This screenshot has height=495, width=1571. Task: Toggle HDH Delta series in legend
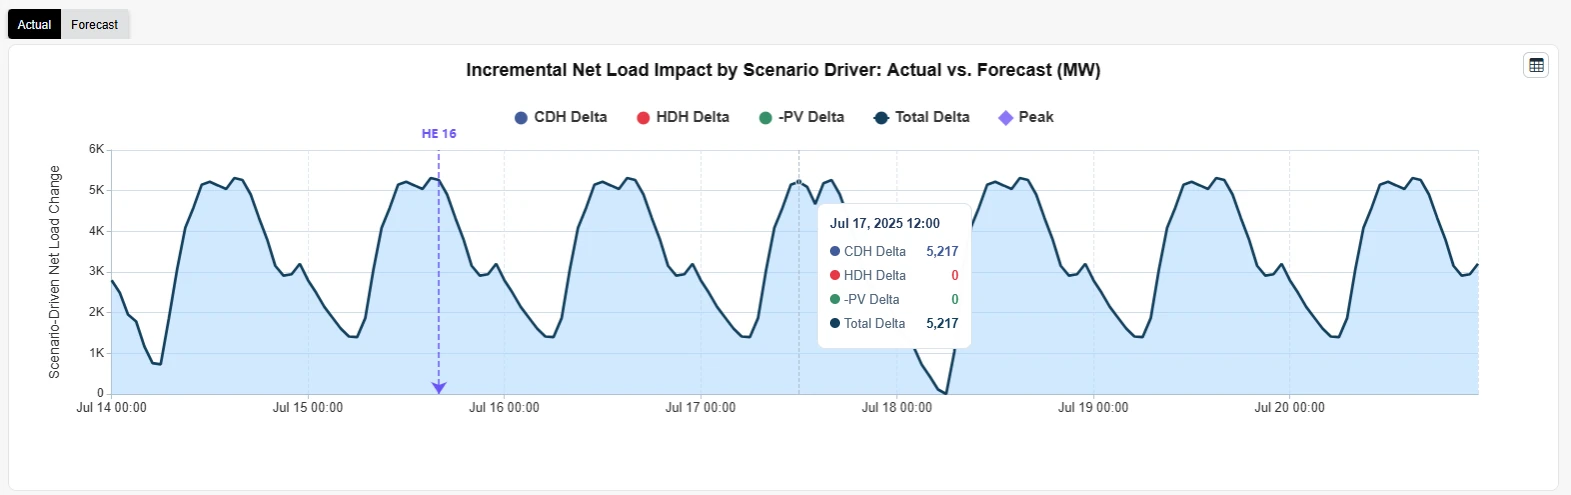683,117
